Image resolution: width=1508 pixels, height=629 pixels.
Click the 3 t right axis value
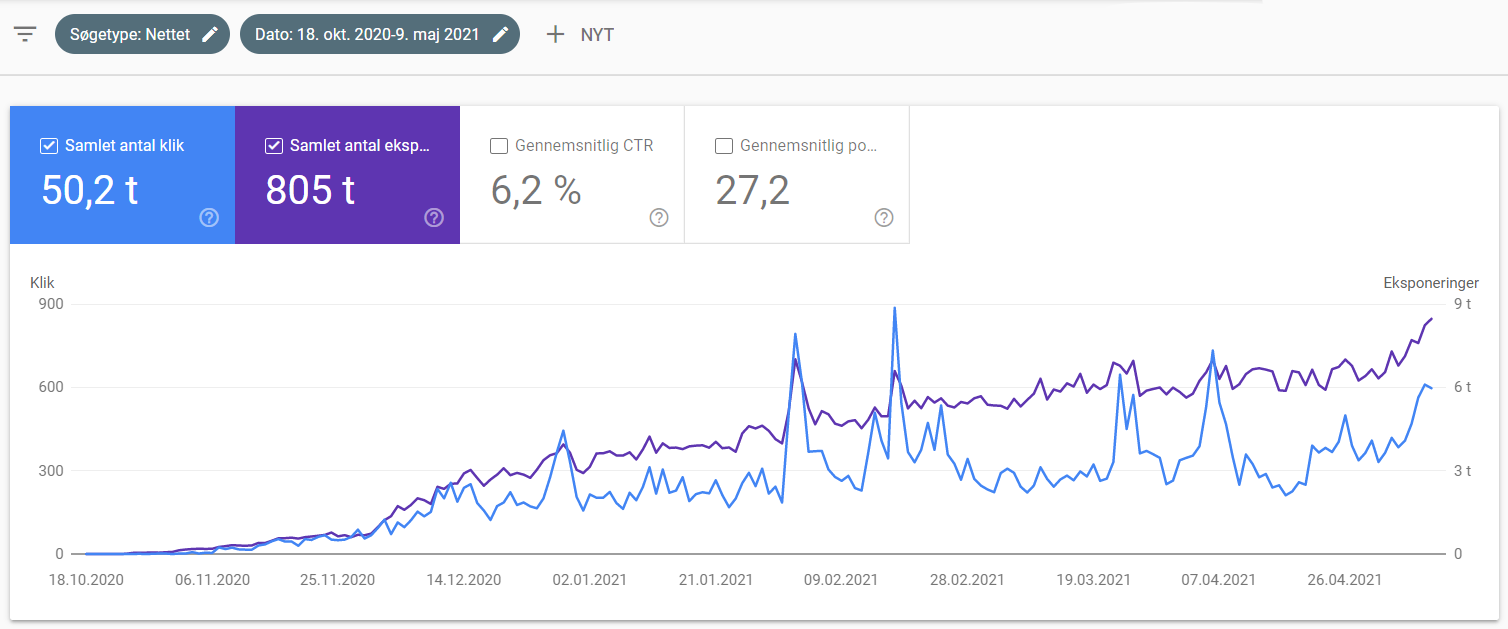pyautogui.click(x=1462, y=471)
